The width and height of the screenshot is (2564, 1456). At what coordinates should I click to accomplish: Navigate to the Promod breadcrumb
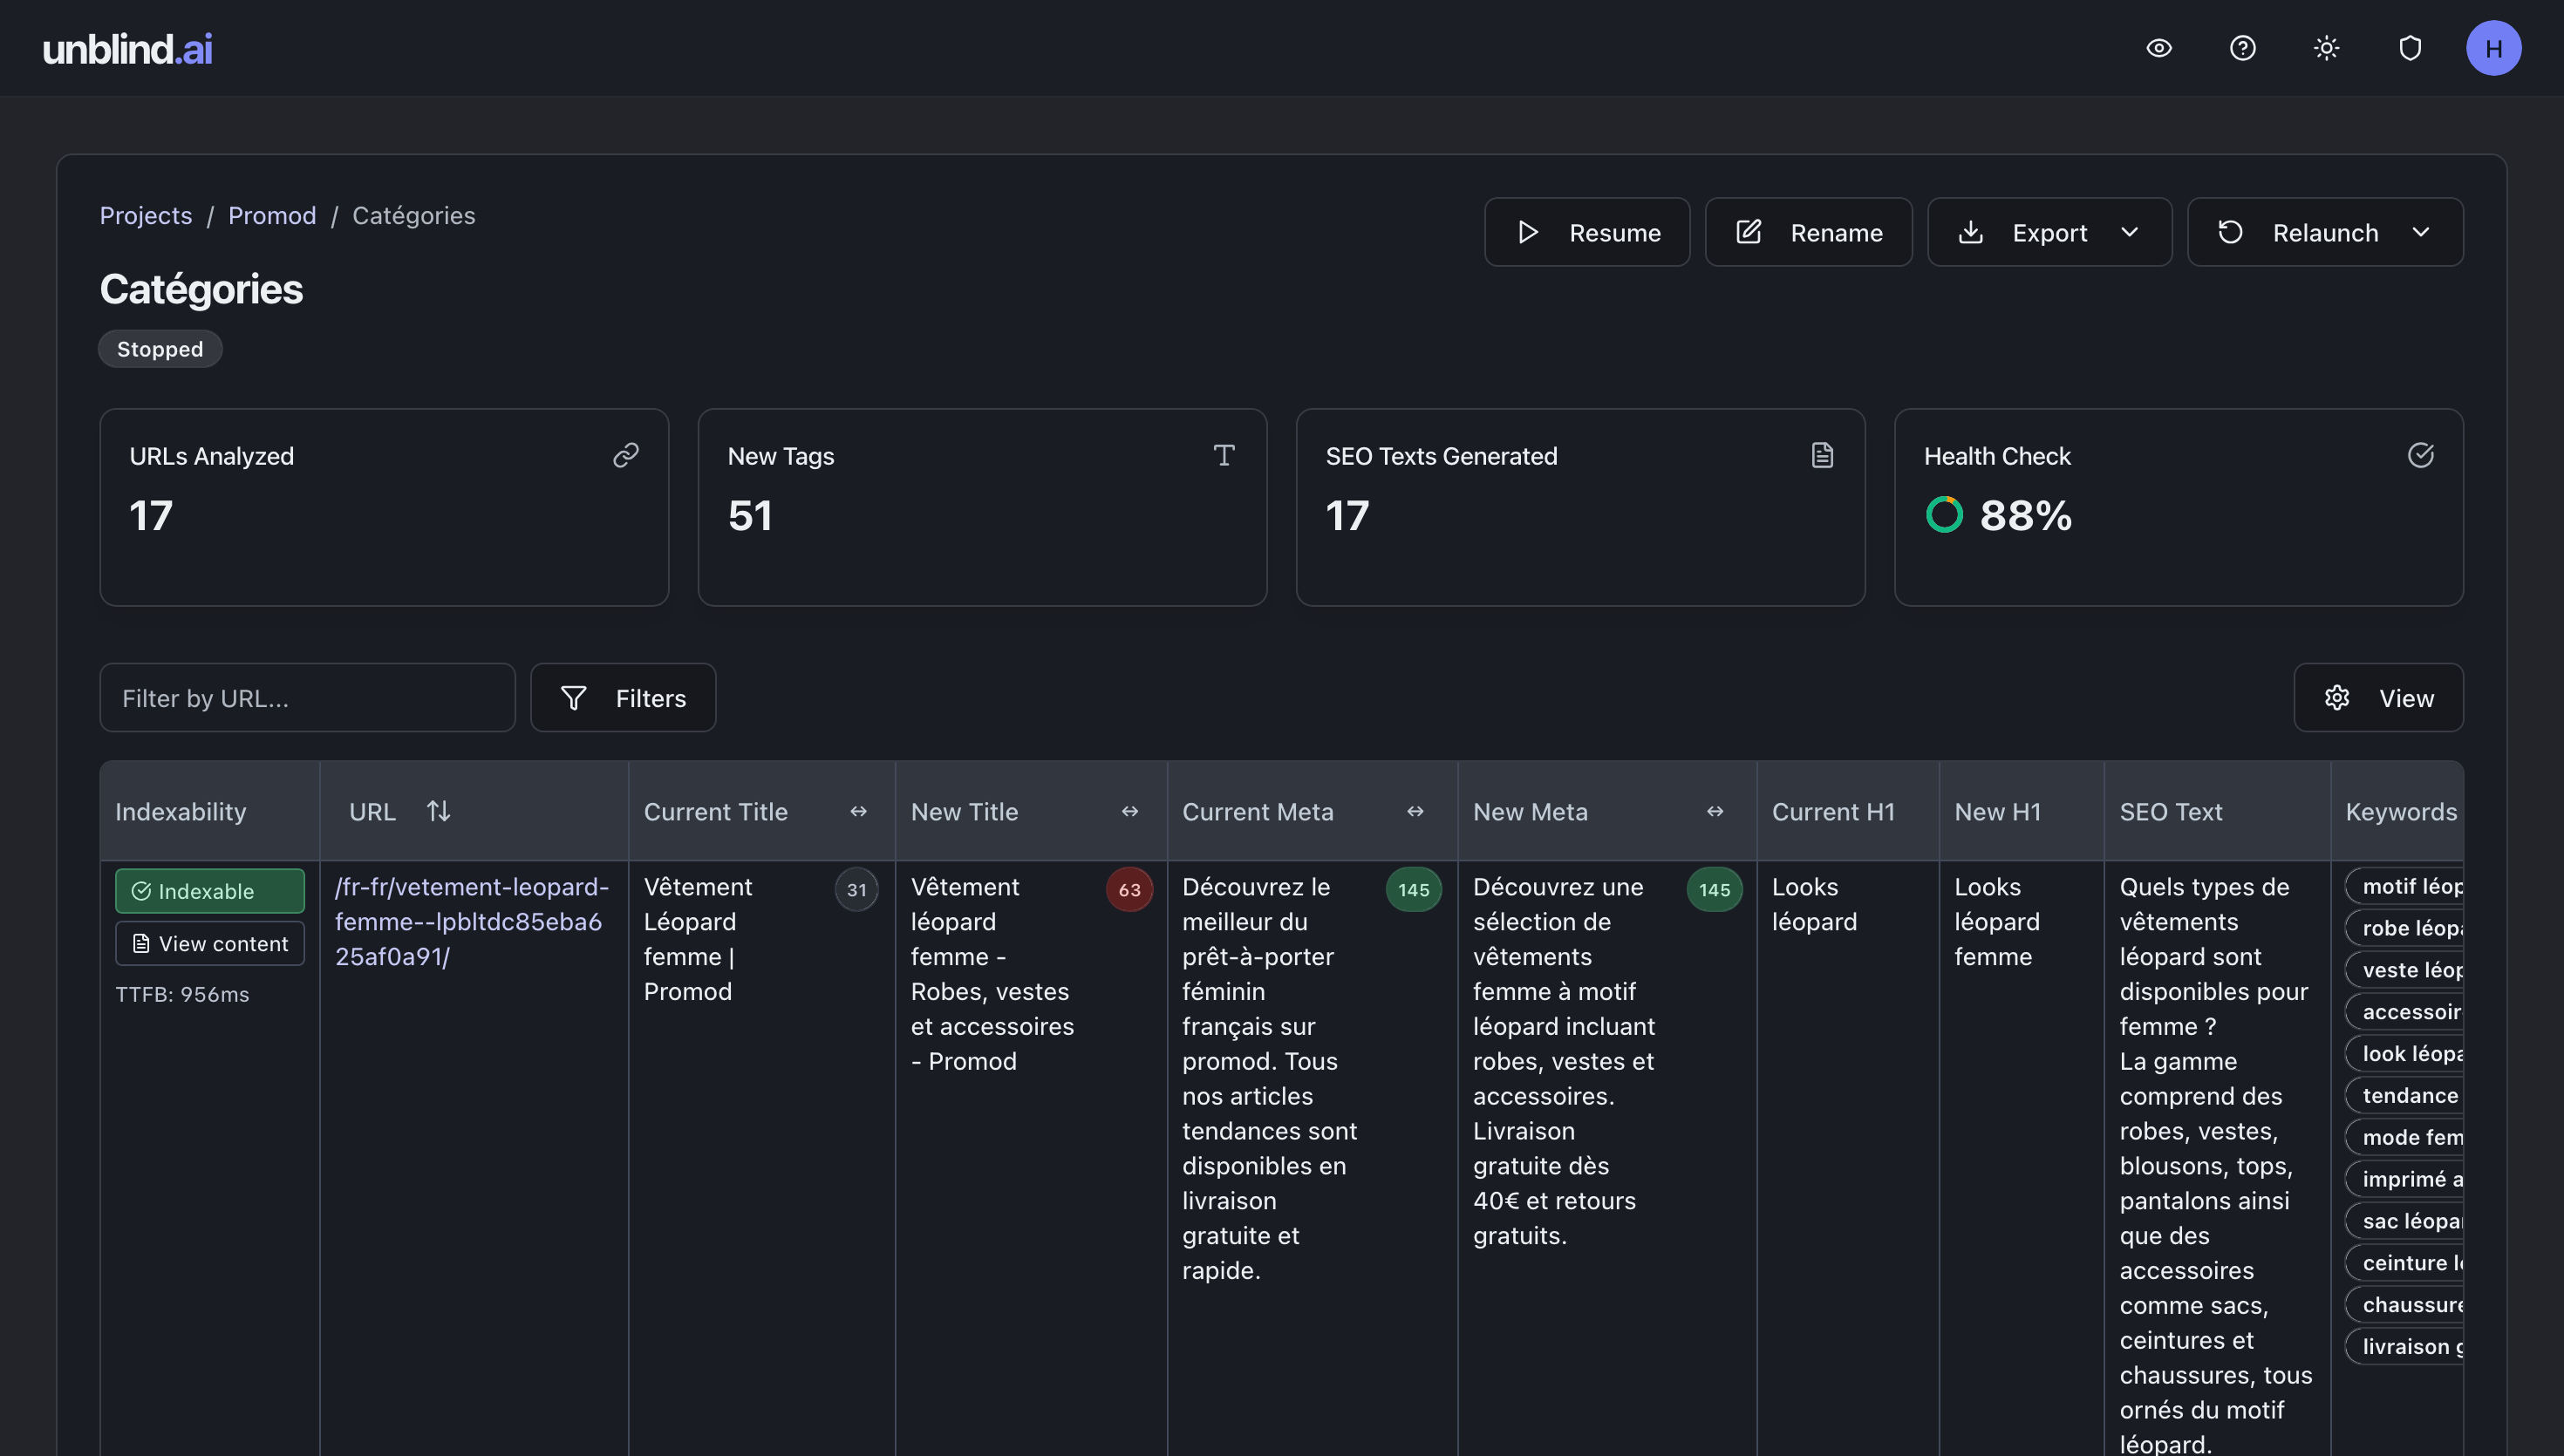272,215
